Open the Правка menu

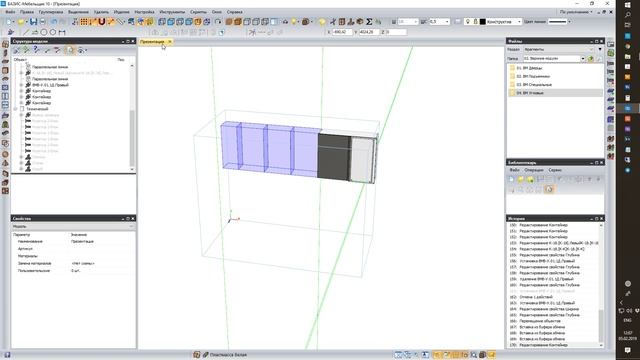[27, 12]
